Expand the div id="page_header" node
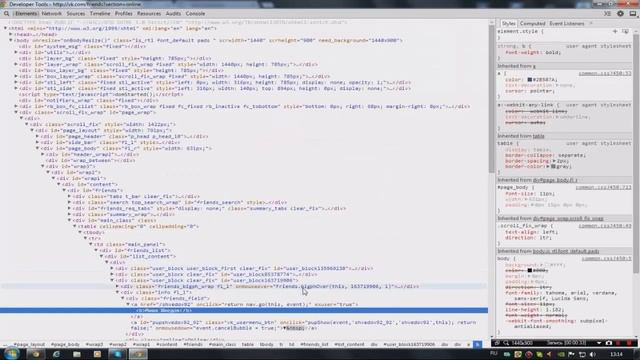The width and height of the screenshot is (640, 360). (38, 136)
